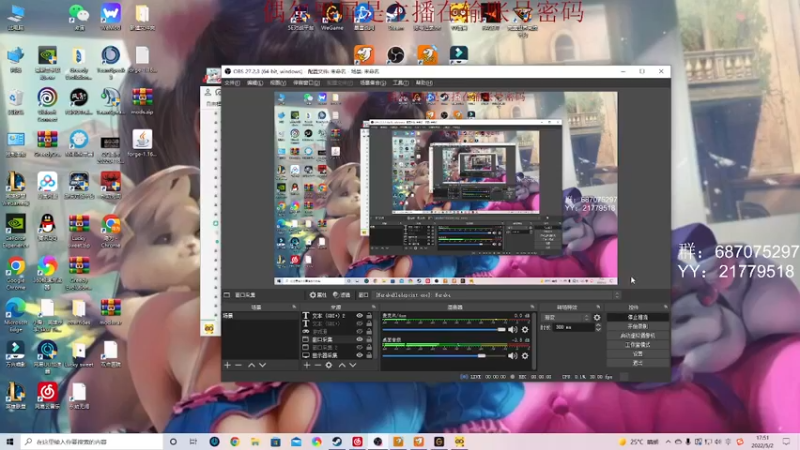Lock the 窗口采集 source
This screenshot has height=450, width=800.
(x=369, y=339)
